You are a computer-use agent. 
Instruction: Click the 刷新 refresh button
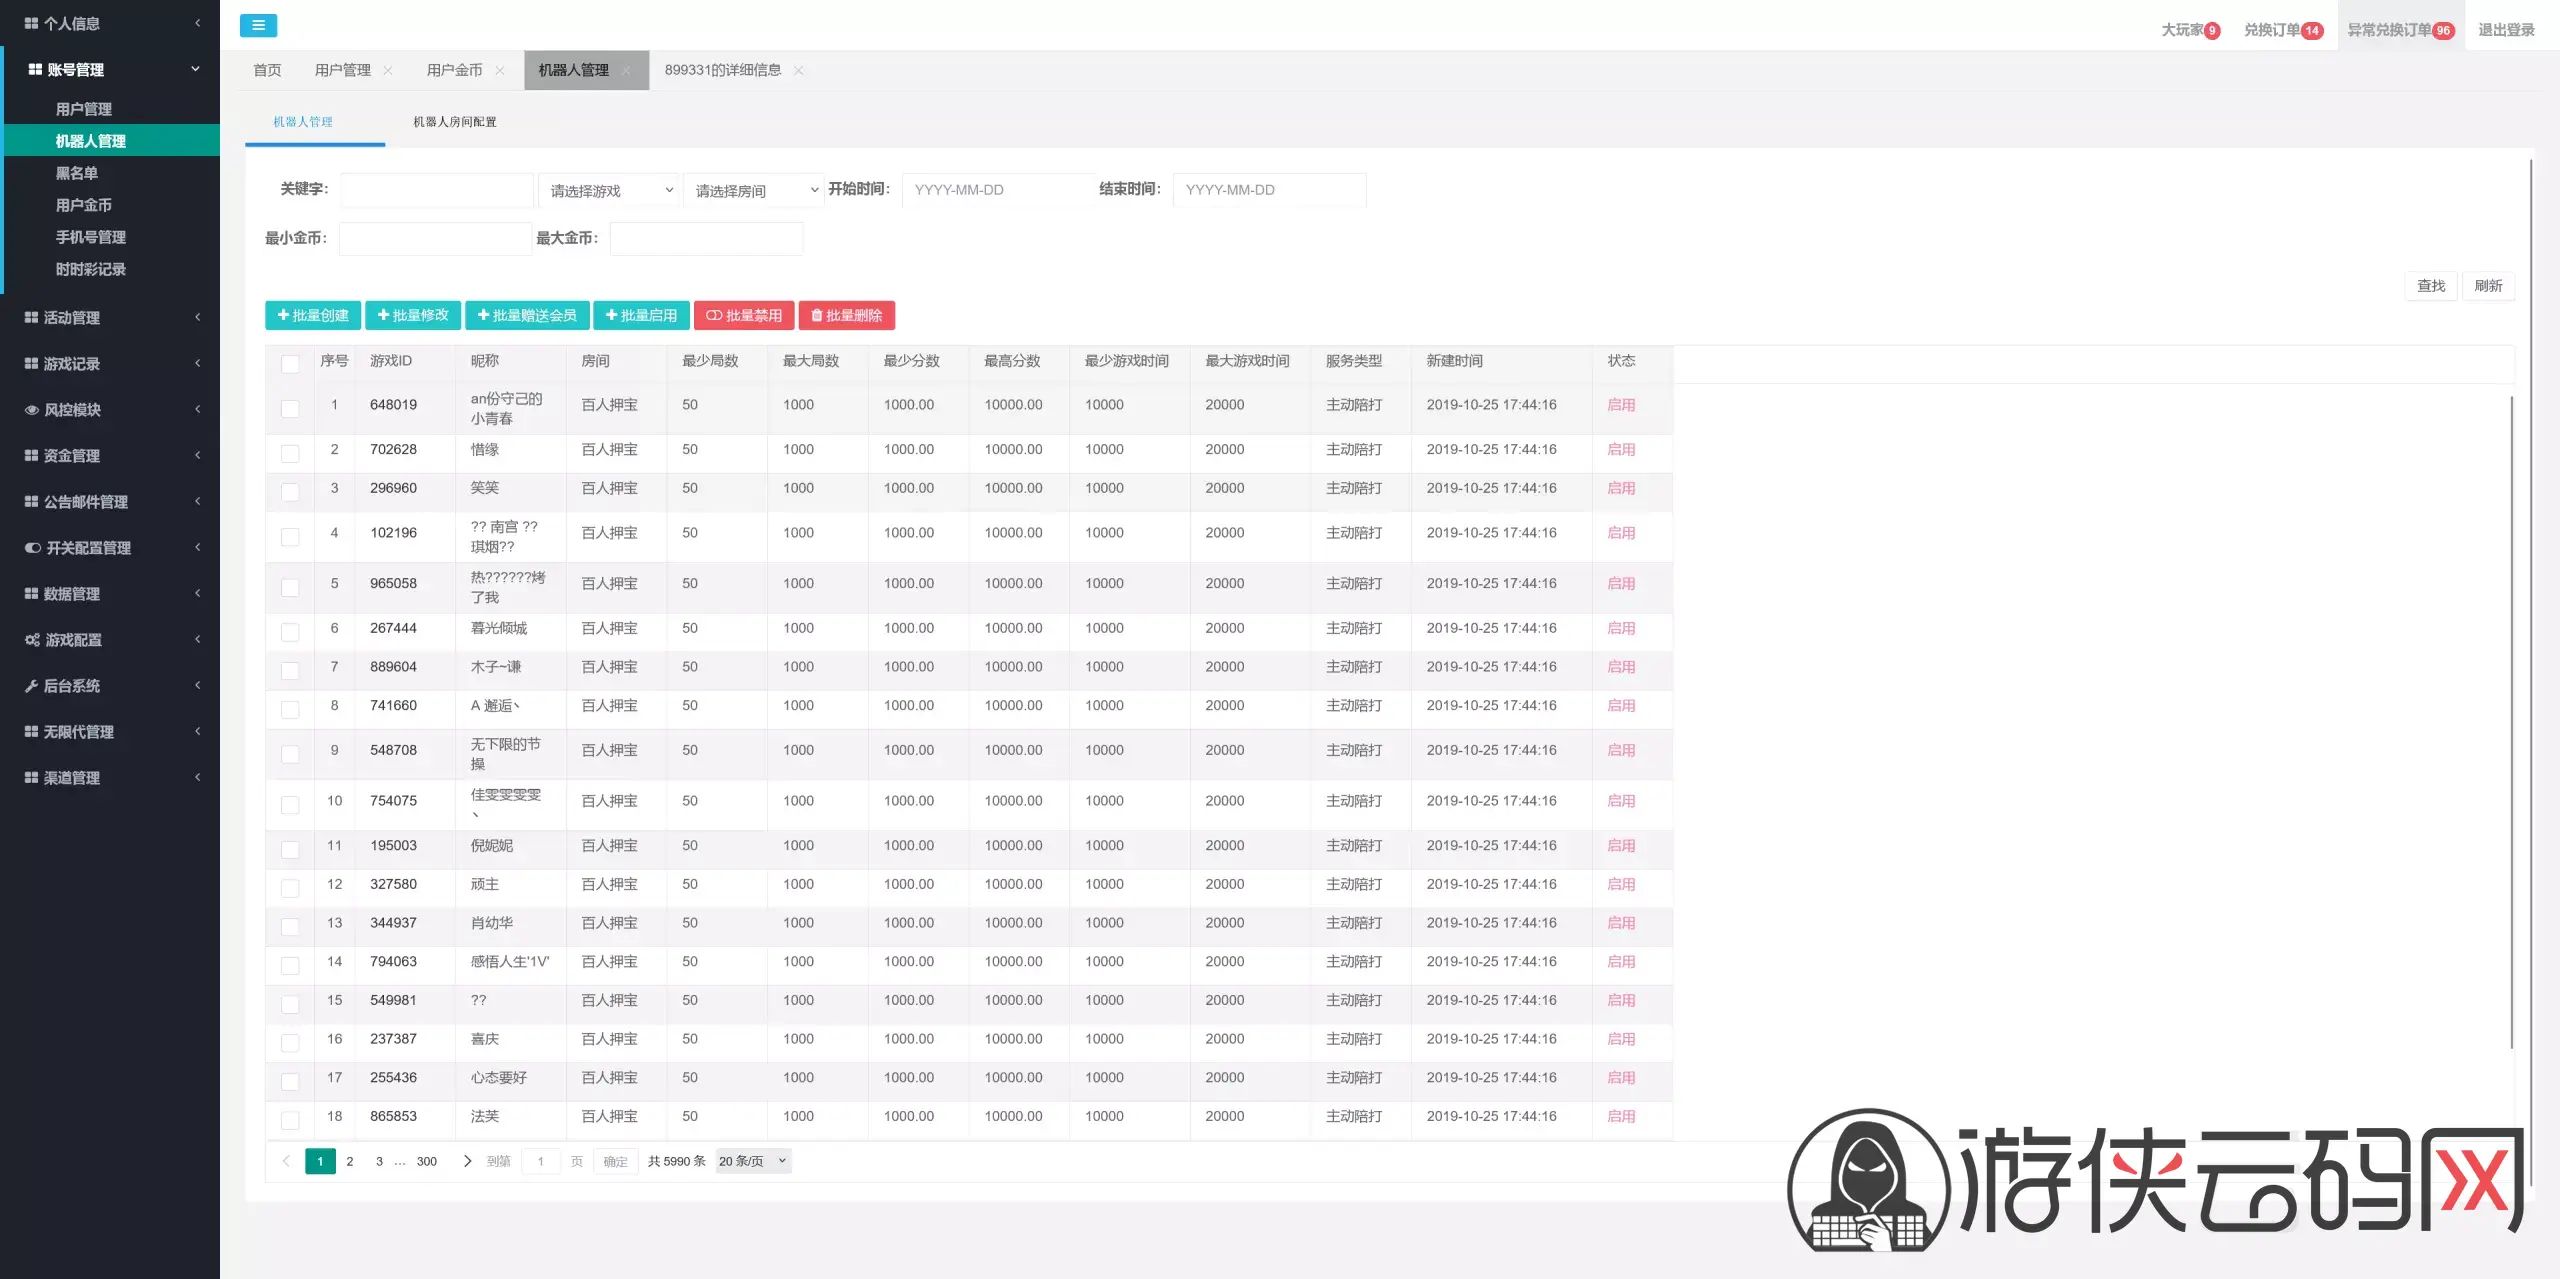pyautogui.click(x=2488, y=286)
